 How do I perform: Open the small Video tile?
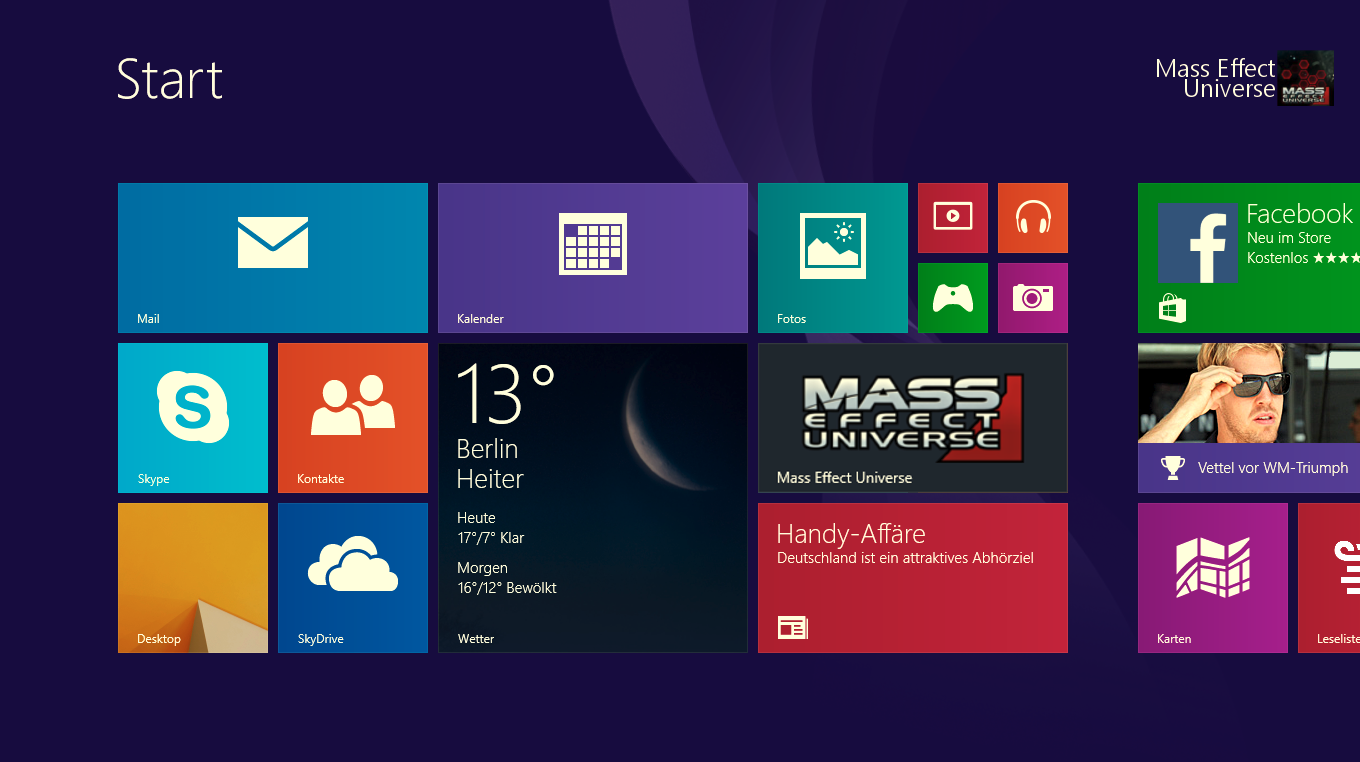952,217
